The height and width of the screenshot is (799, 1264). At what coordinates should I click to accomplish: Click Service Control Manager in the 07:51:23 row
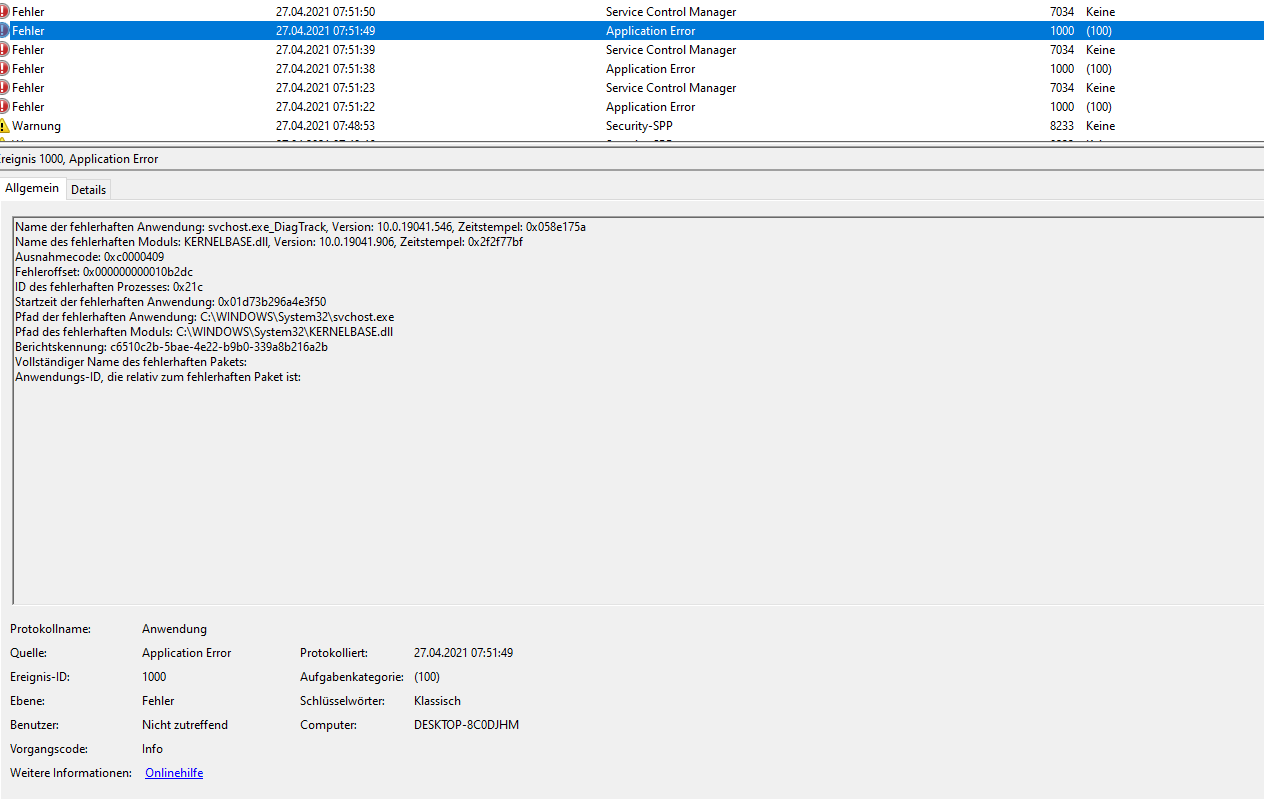671,88
